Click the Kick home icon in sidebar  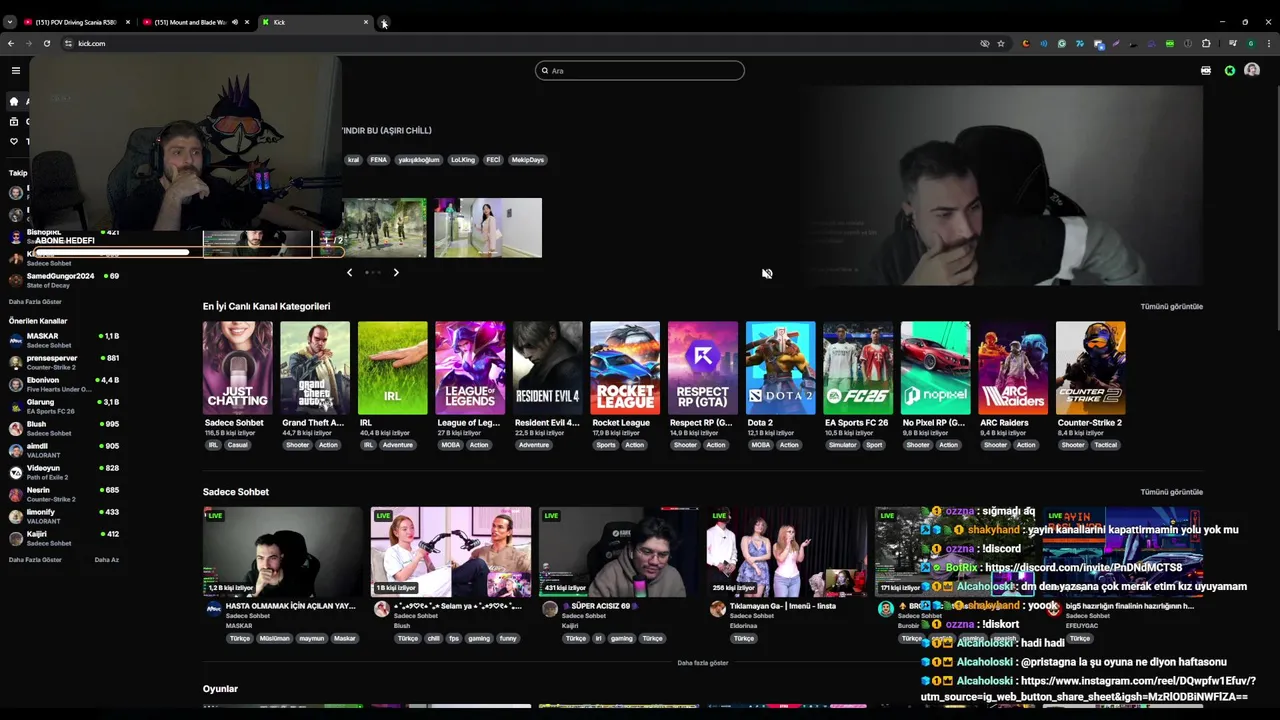(14, 101)
